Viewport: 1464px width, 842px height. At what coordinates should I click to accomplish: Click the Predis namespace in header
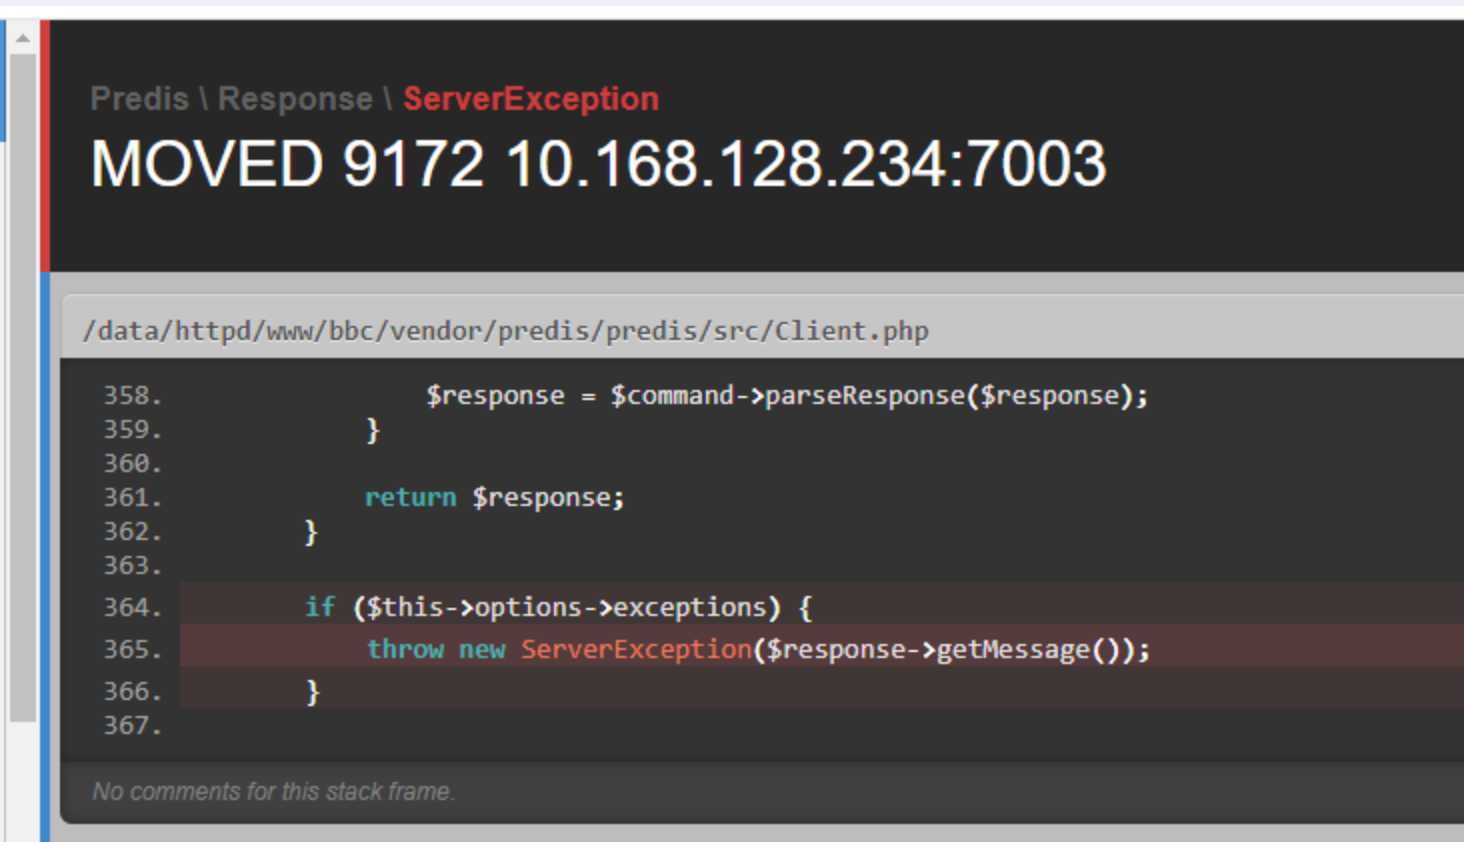click(x=139, y=99)
